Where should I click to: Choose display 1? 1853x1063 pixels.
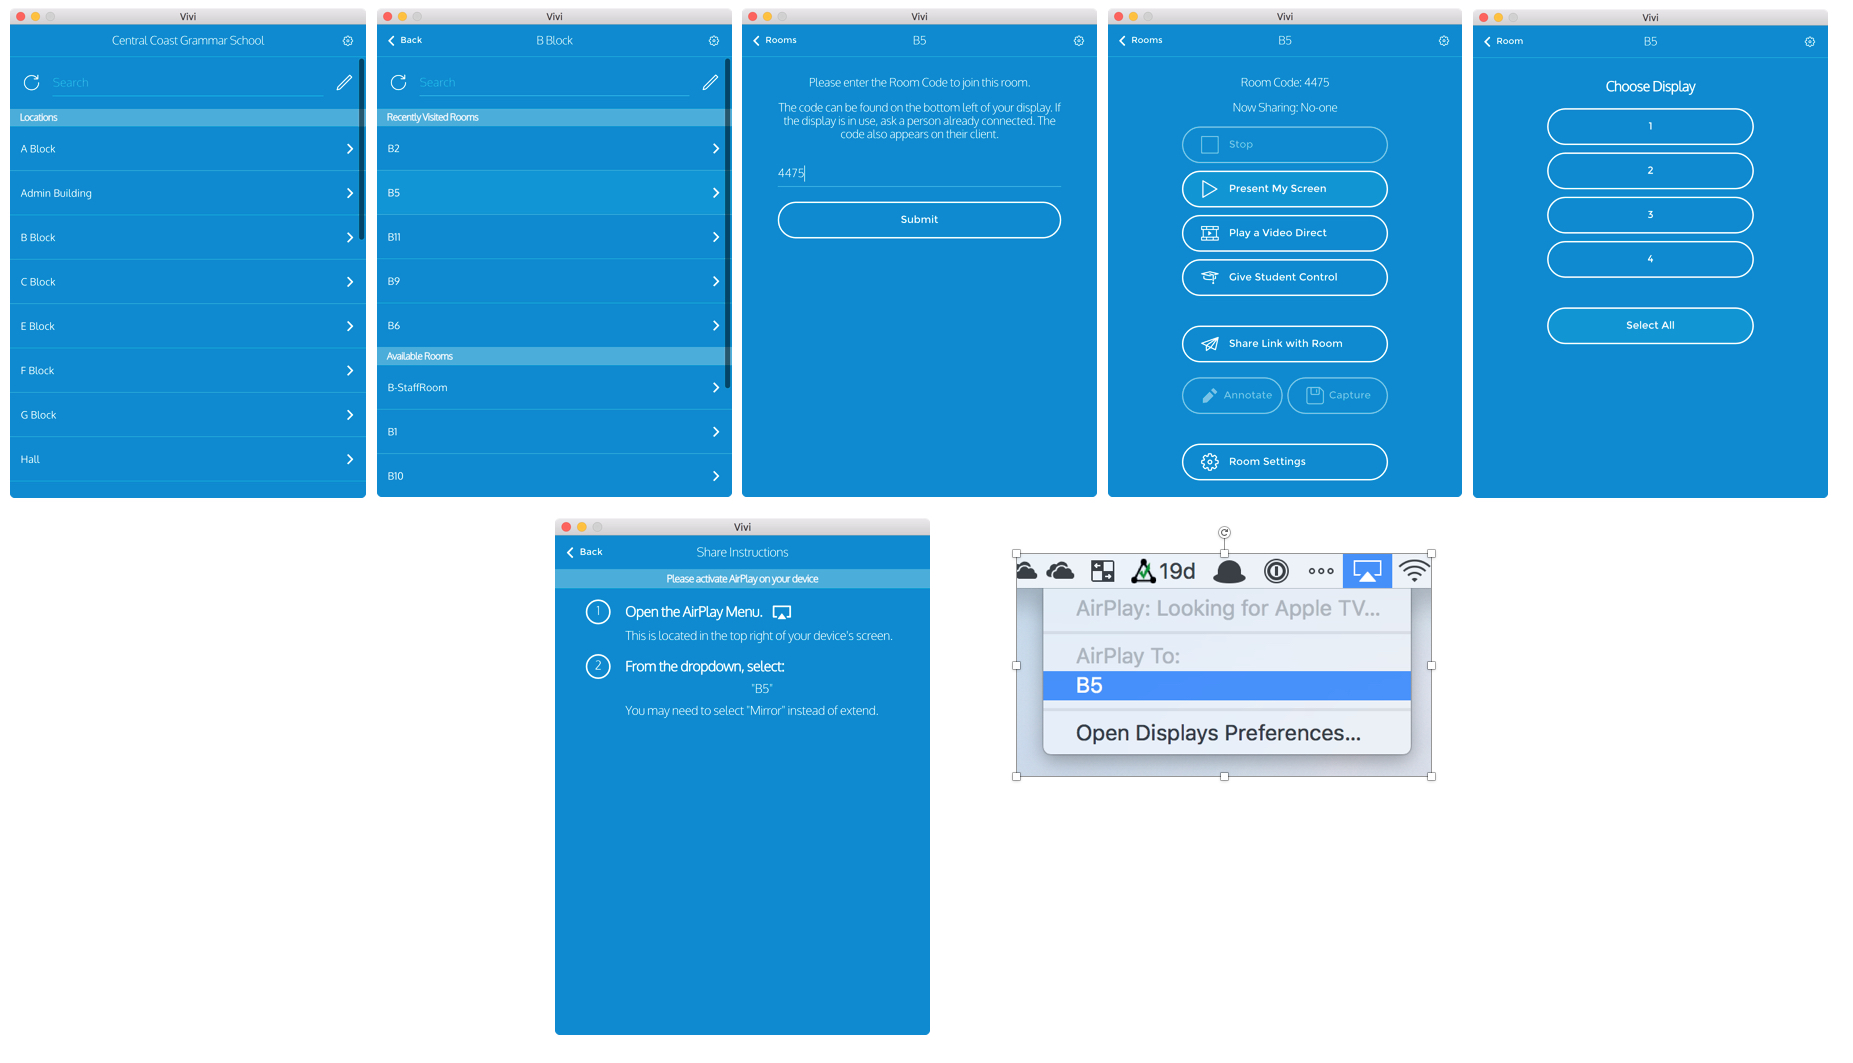point(1650,127)
